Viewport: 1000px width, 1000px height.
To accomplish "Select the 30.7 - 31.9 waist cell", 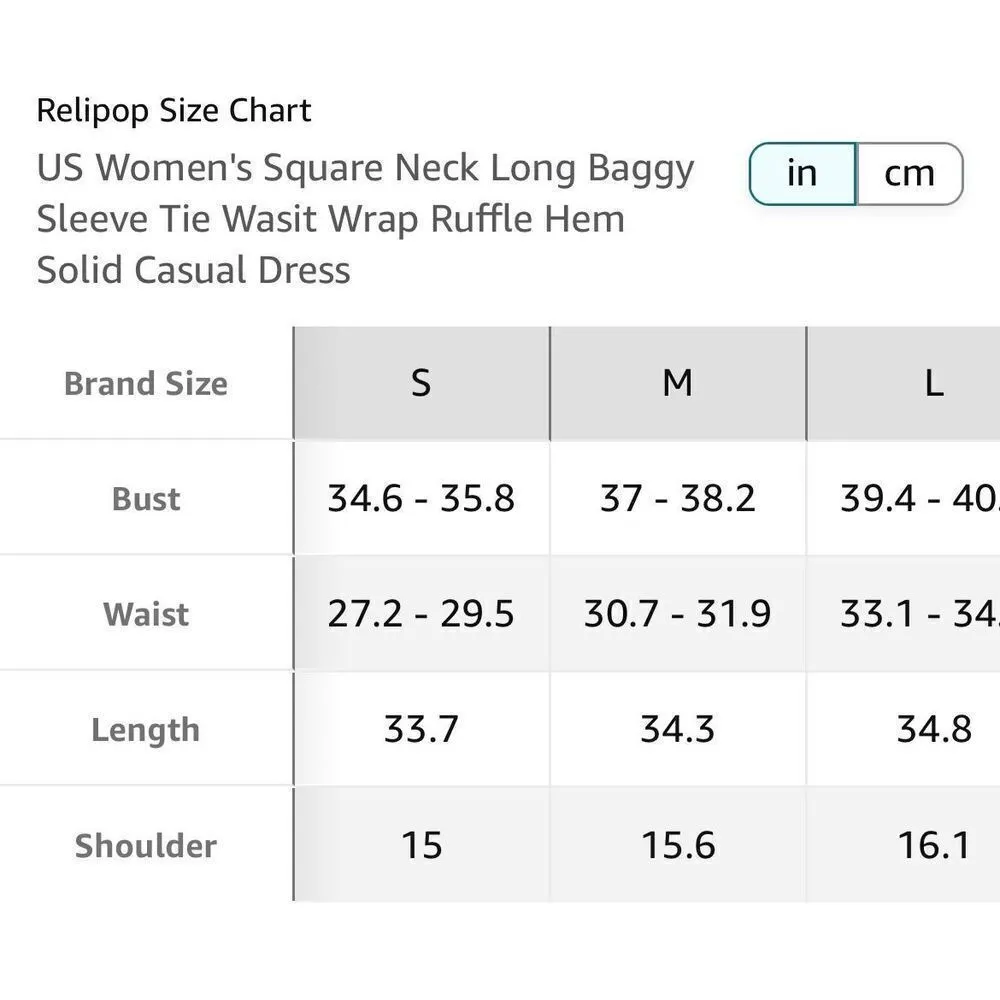I will pos(678,614).
